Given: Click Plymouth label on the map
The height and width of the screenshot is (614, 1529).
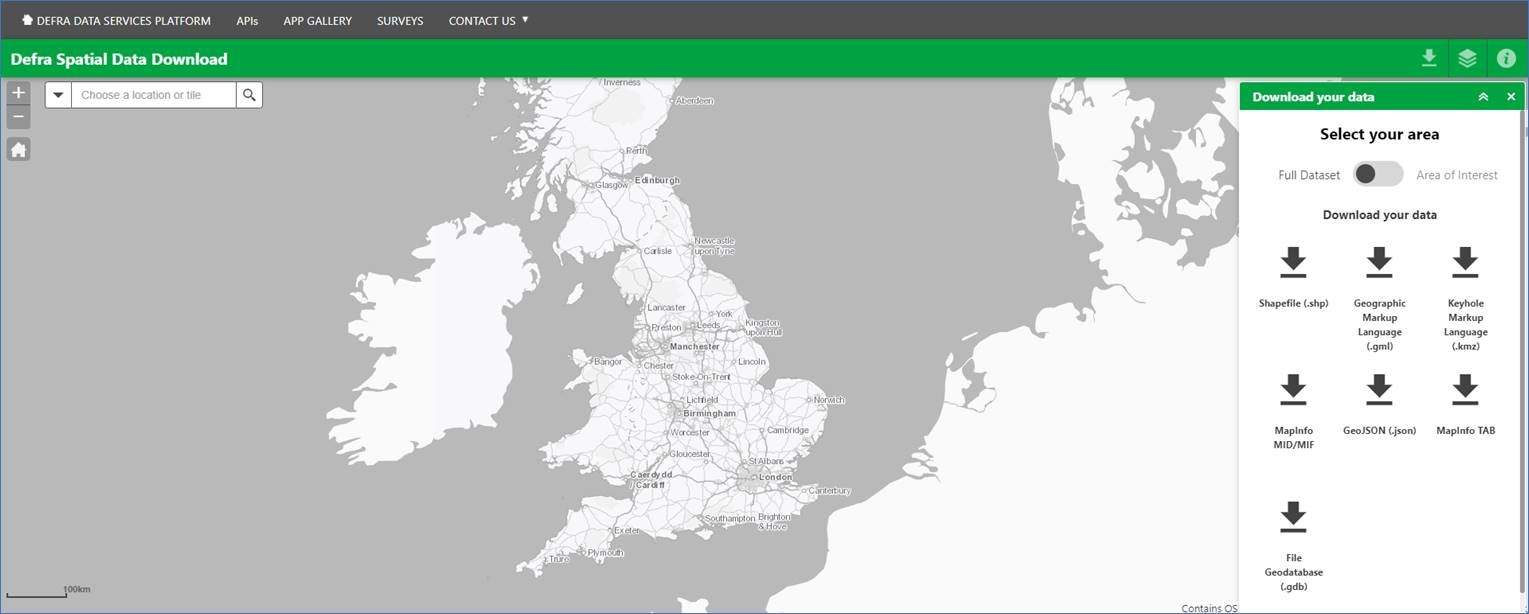Looking at the screenshot, I should (605, 552).
